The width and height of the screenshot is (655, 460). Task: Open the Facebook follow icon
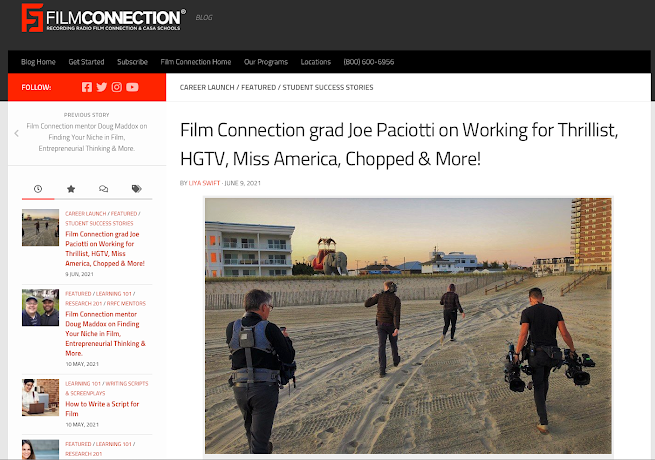click(87, 87)
